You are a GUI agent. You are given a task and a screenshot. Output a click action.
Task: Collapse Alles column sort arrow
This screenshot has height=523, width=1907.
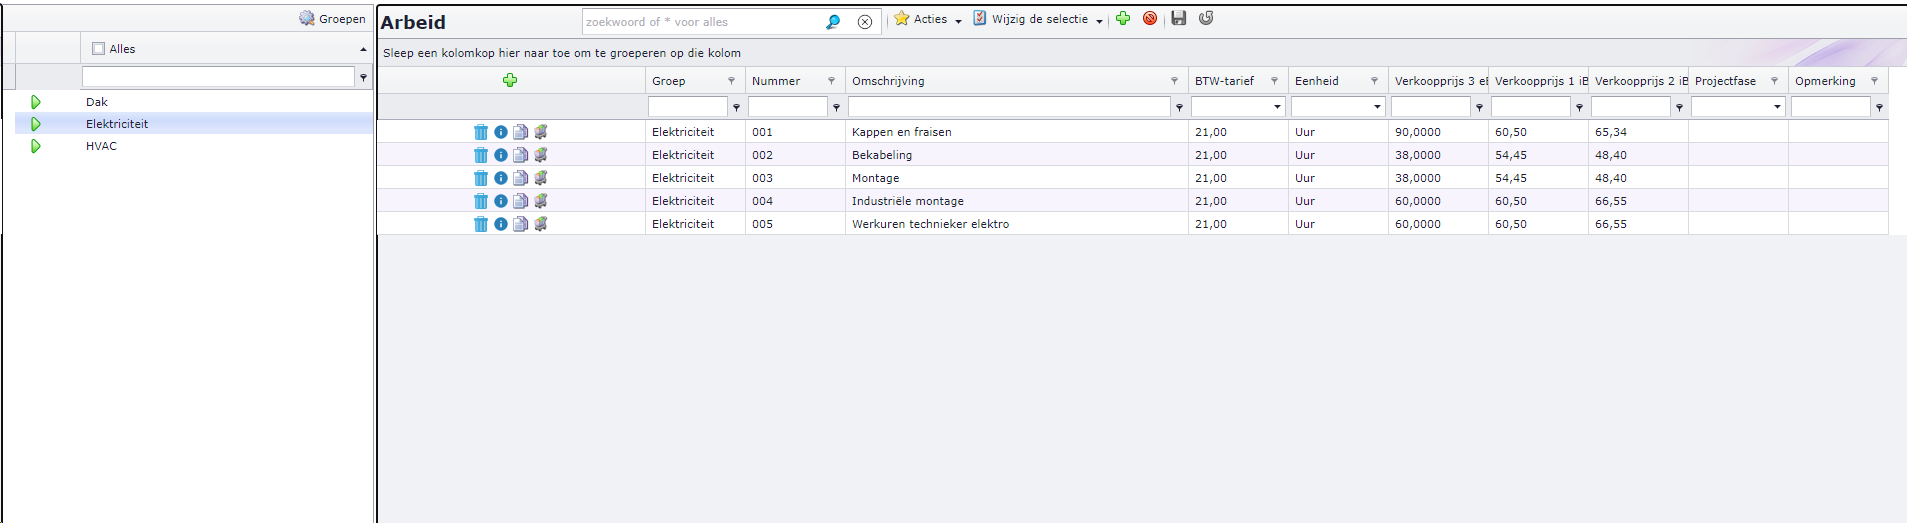point(363,49)
